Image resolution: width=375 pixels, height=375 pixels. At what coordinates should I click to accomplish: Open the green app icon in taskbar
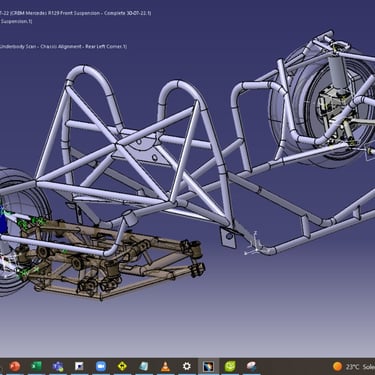point(230,366)
